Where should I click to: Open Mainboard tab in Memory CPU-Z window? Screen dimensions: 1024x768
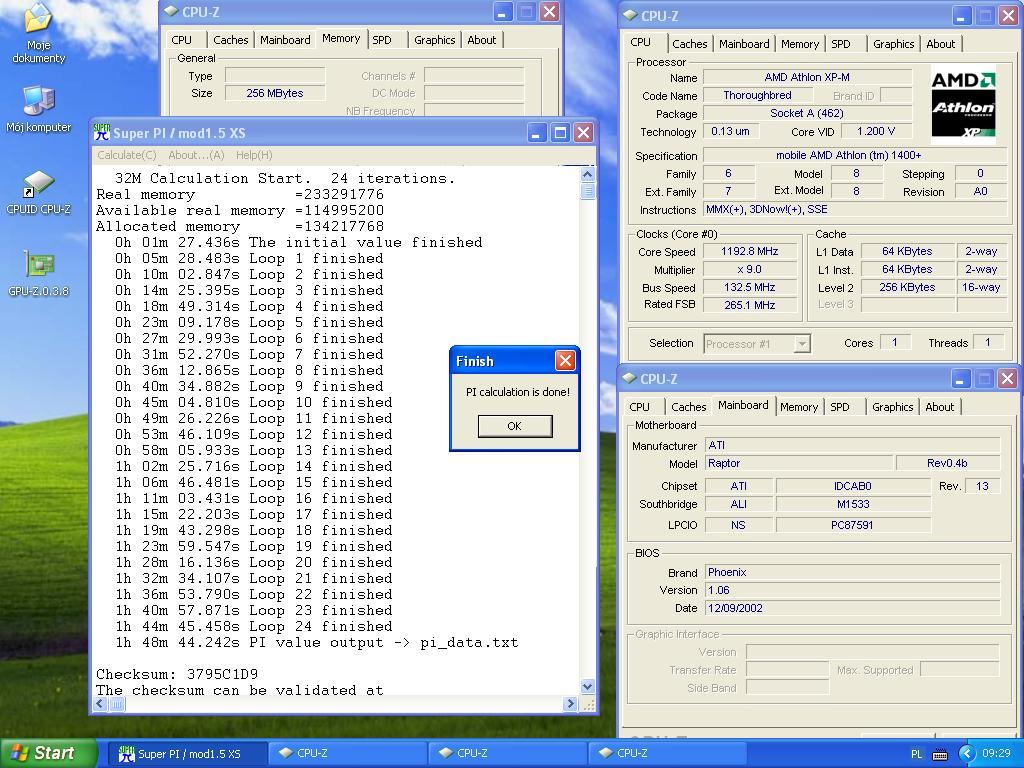(285, 40)
